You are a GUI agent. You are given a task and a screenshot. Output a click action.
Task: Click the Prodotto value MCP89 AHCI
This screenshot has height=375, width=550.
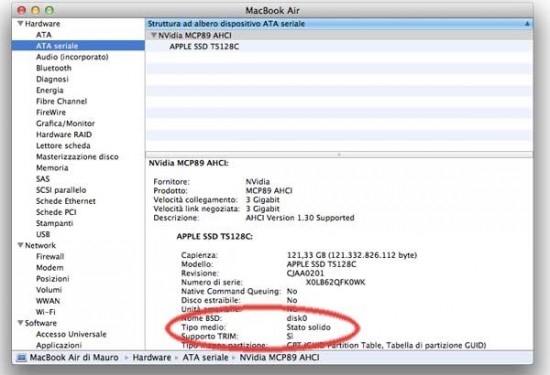click(x=269, y=191)
